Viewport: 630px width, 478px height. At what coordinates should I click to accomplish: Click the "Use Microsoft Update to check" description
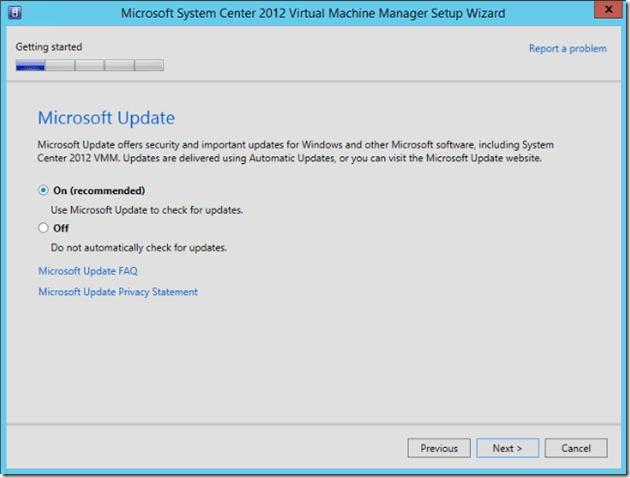point(147,209)
